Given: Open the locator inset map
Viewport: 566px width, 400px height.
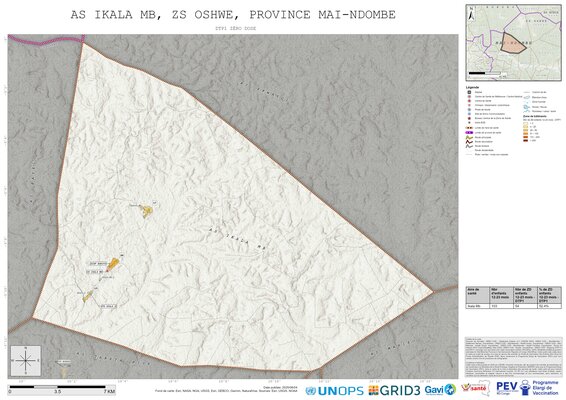Looking at the screenshot, I should (x=513, y=42).
